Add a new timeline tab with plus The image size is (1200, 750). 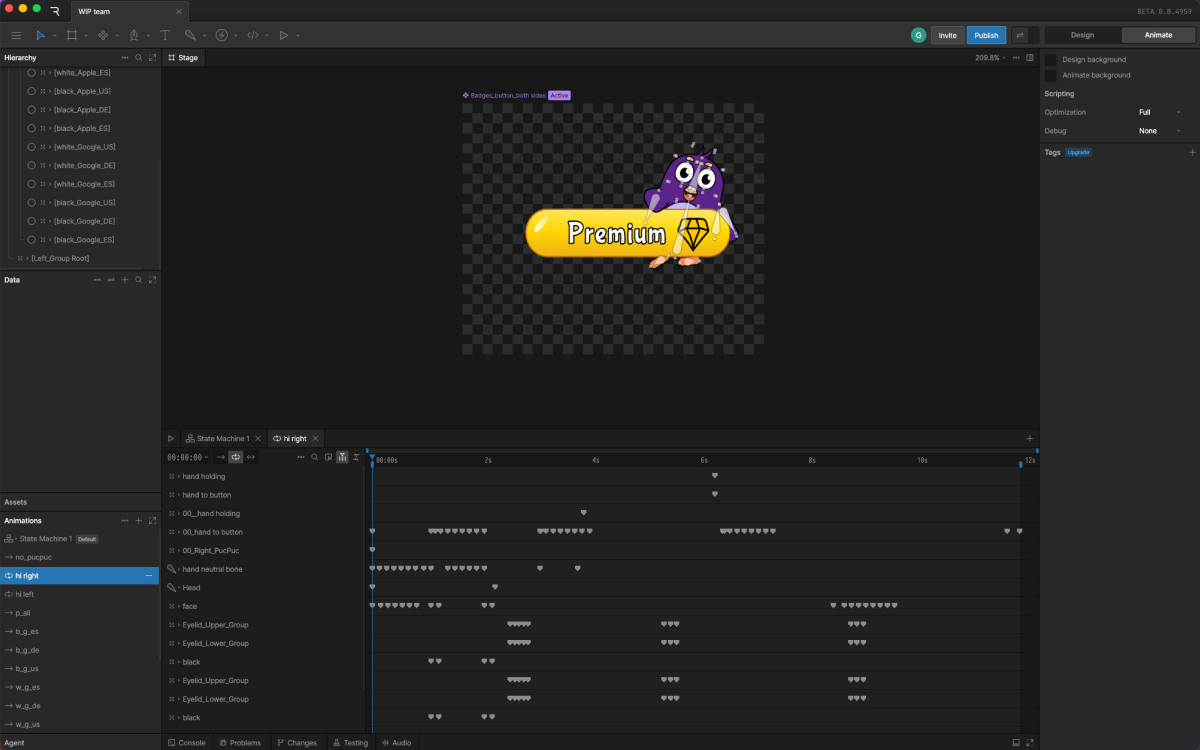click(1030, 438)
